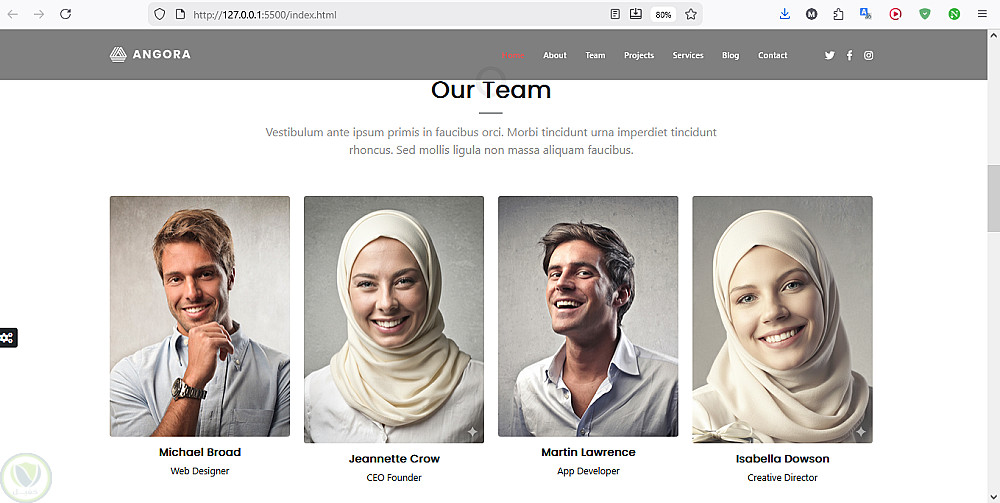Click the 80% zoom level indicator
This screenshot has height=503, width=1000.
pos(663,15)
